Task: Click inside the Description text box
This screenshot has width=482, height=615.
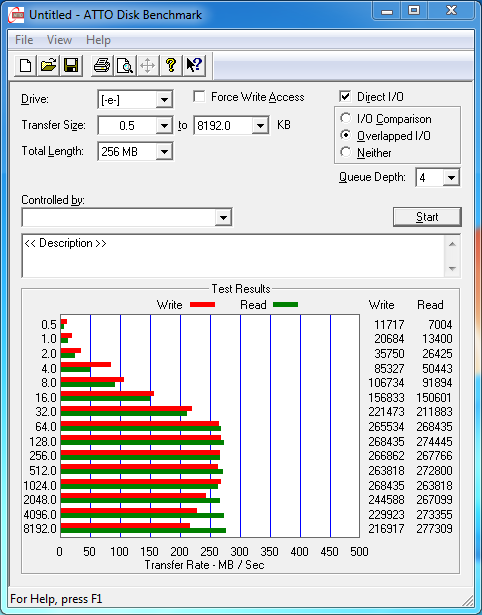Action: [x=233, y=256]
